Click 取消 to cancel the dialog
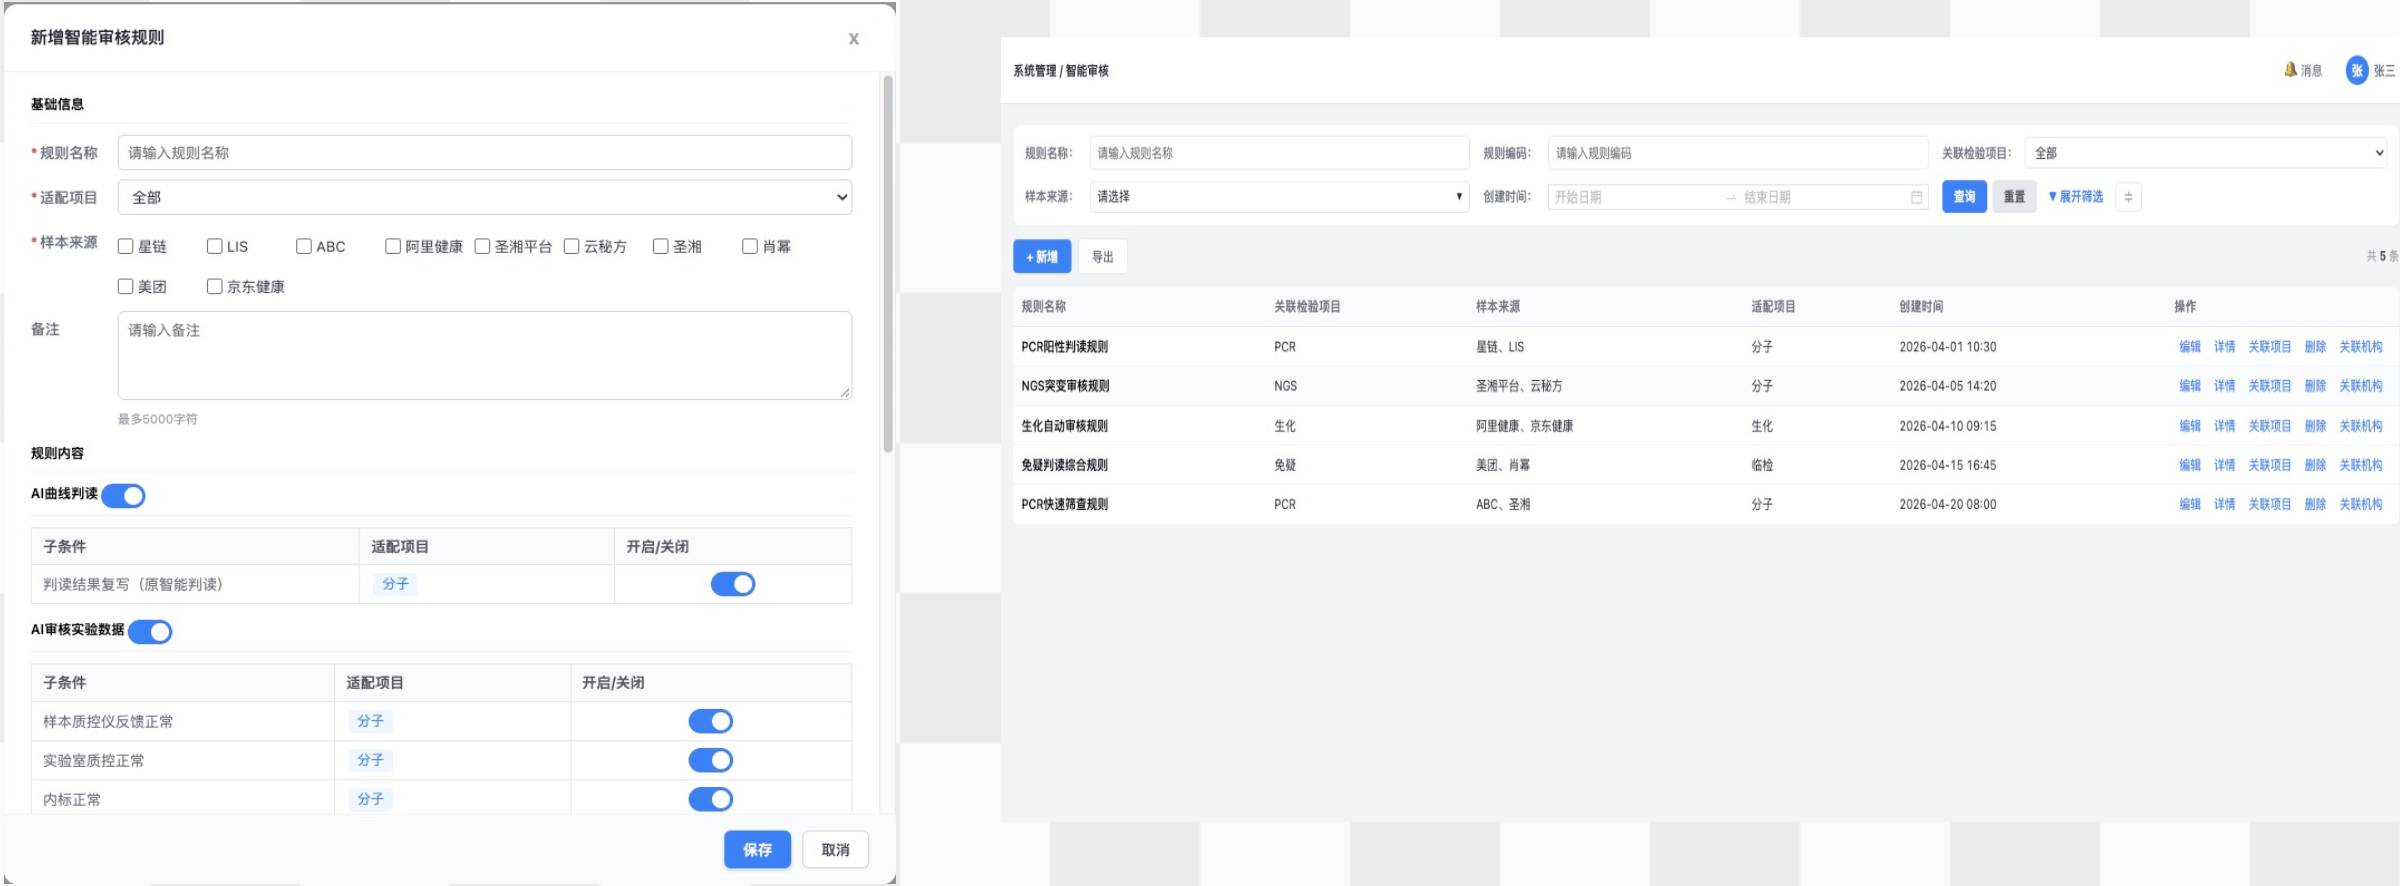 point(835,849)
